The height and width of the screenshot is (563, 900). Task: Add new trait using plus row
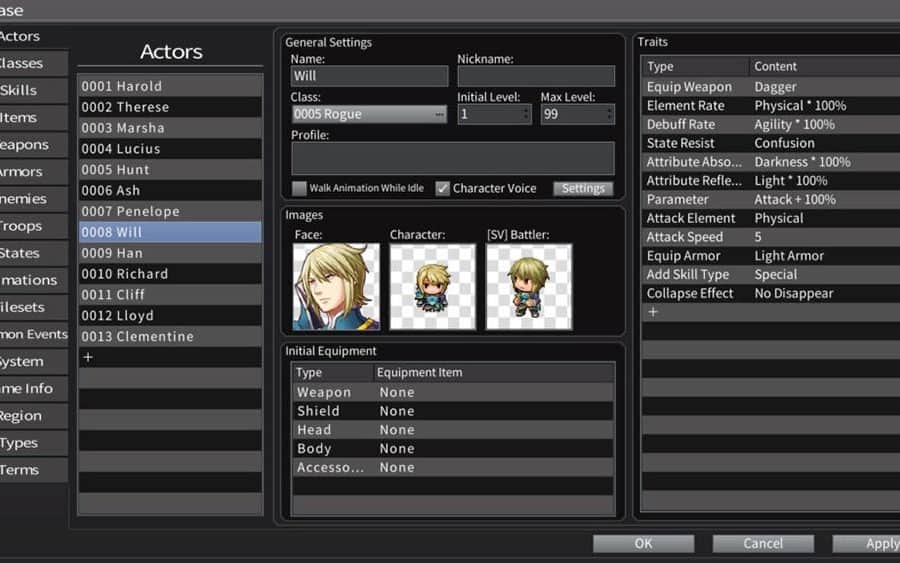653,312
